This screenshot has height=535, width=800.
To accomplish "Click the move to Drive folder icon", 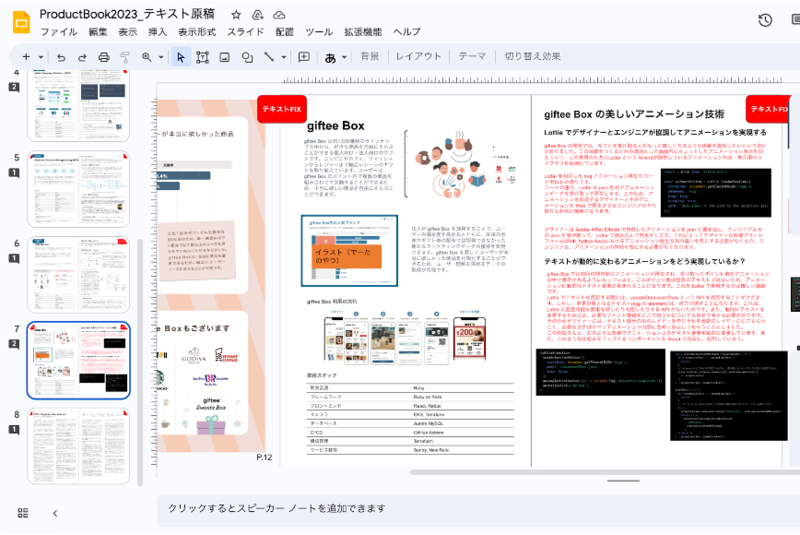I will (x=258, y=15).
